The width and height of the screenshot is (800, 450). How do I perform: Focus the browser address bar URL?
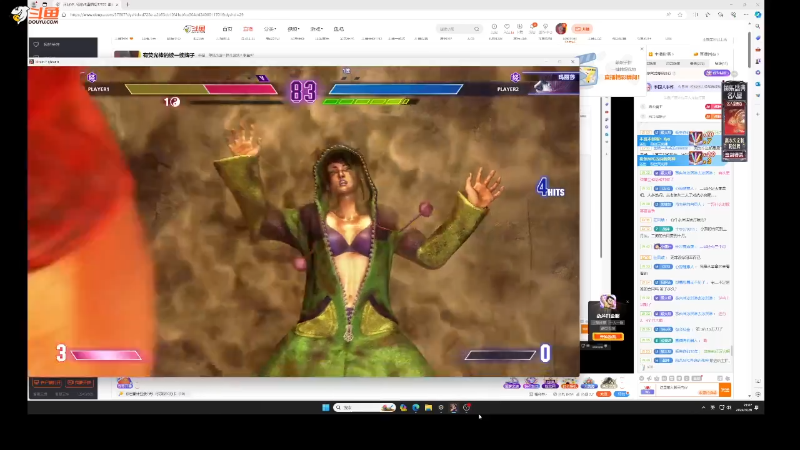157,15
